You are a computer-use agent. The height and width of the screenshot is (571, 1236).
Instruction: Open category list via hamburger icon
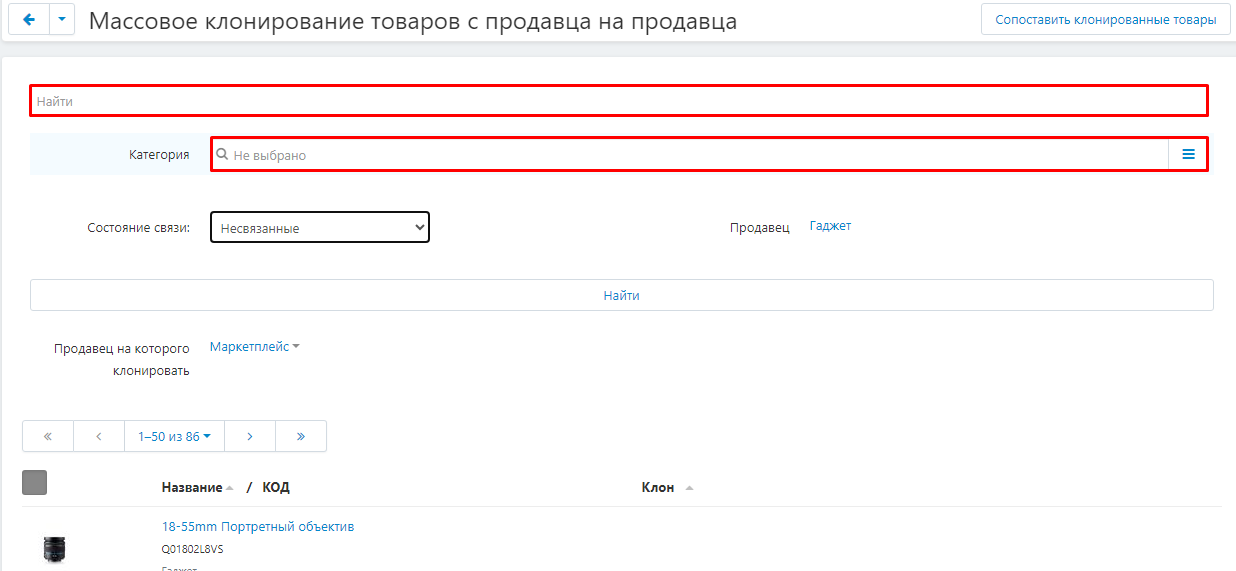[x=1188, y=155]
